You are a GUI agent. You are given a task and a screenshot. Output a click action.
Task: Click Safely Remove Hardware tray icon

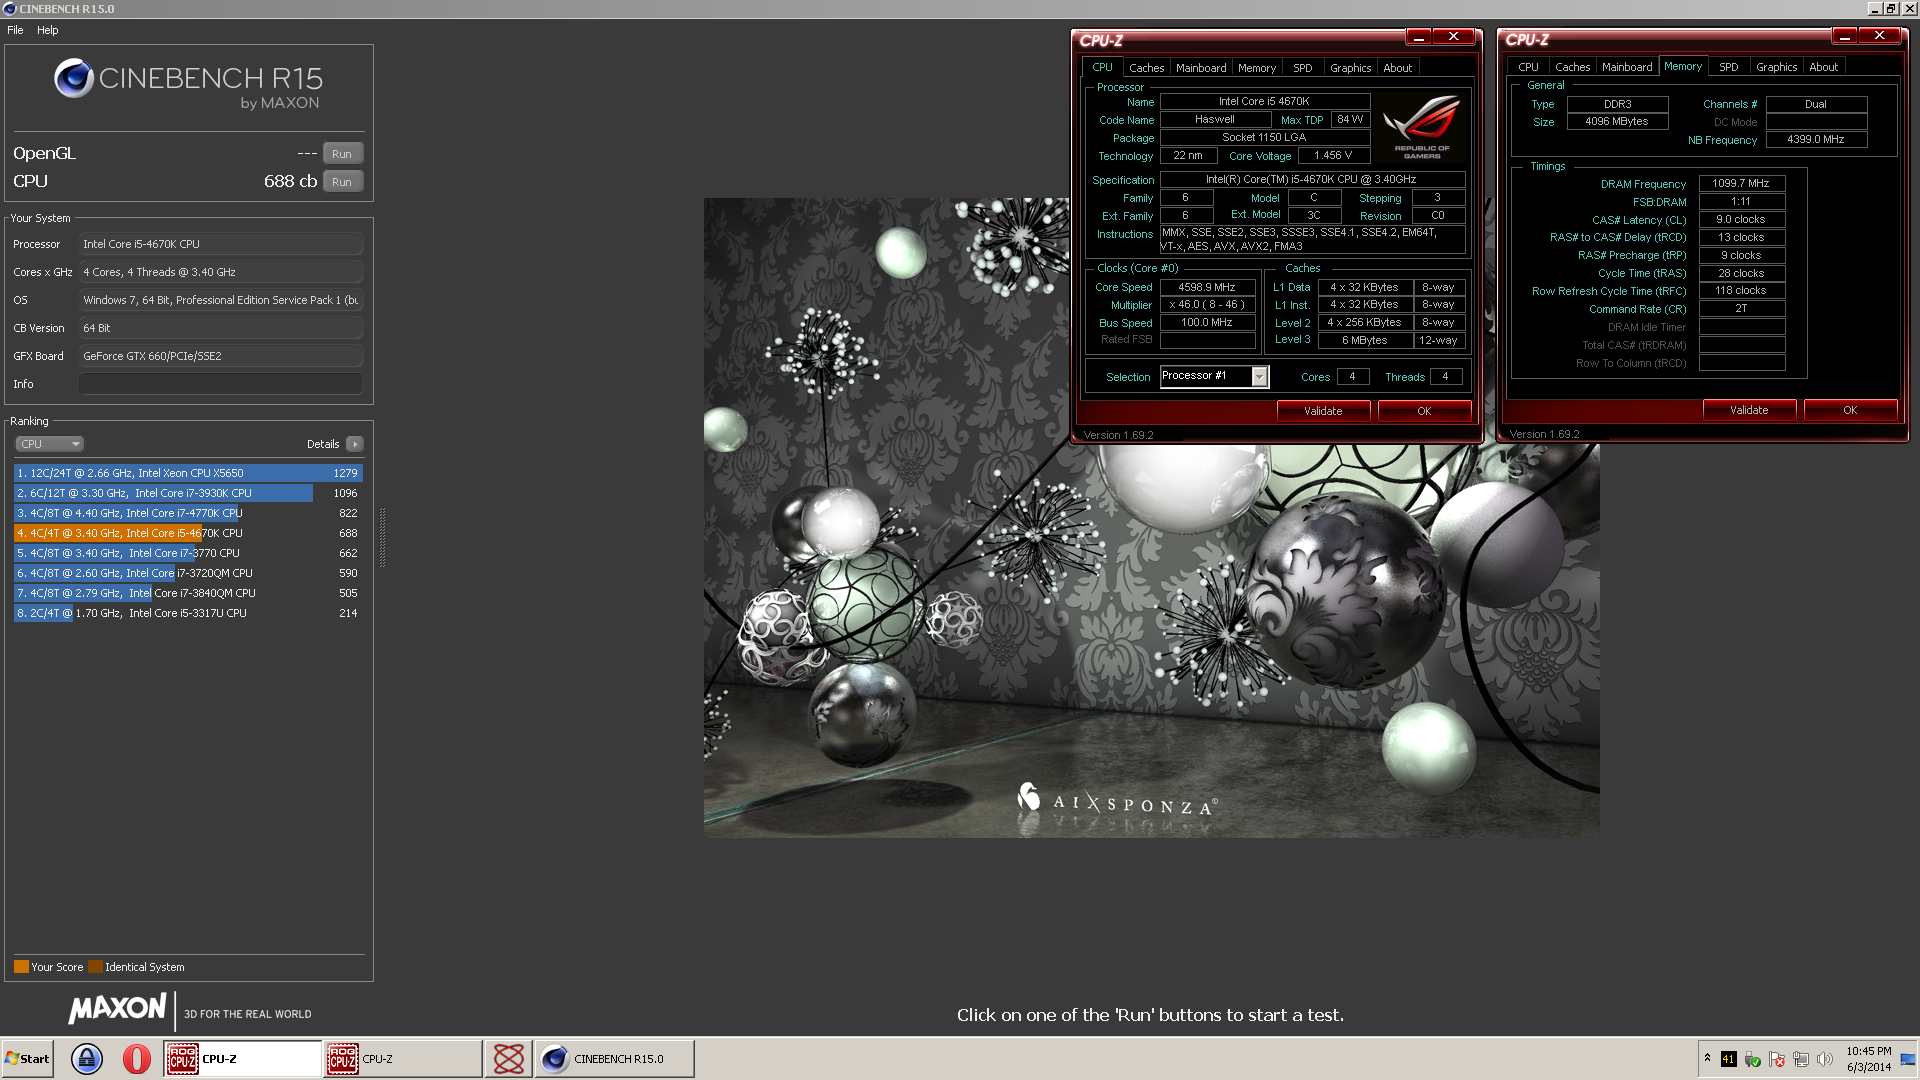(x=1752, y=1059)
